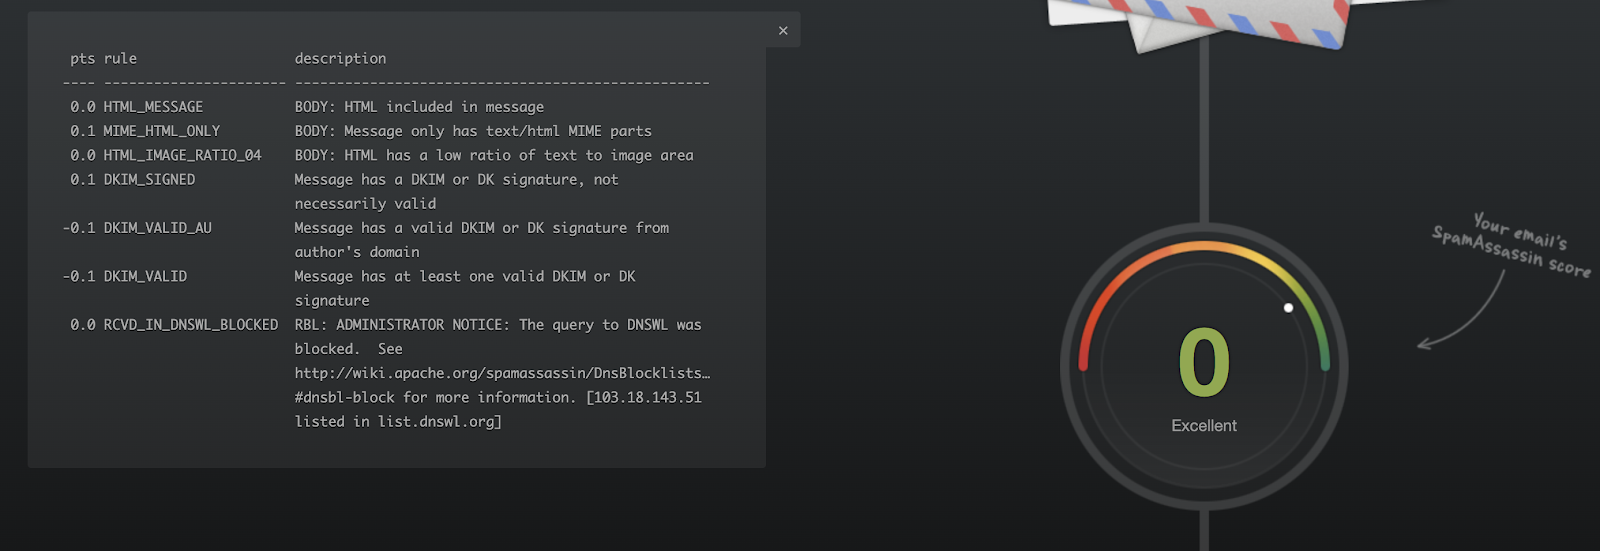Viewport: 1600px width, 551px height.
Task: Close the SpamAssassin rules popup
Action: [783, 31]
